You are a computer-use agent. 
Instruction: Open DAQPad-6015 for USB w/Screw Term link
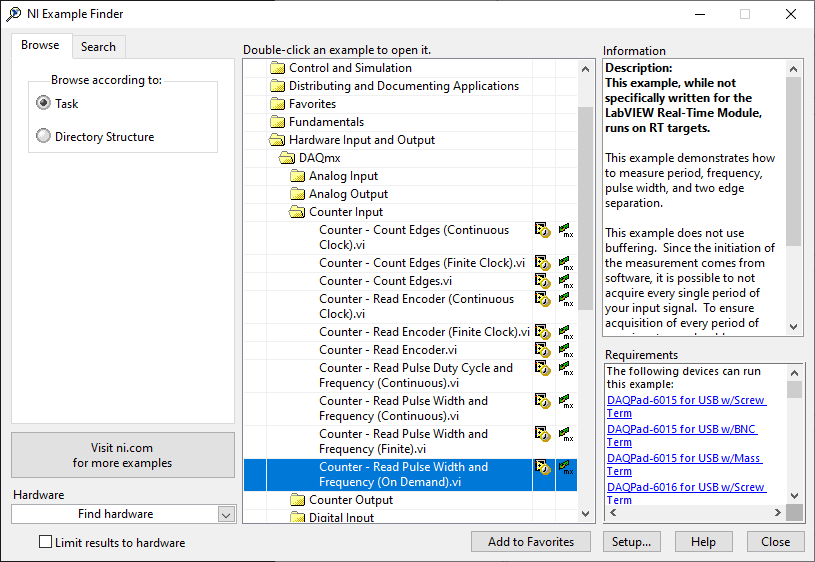[x=686, y=407]
